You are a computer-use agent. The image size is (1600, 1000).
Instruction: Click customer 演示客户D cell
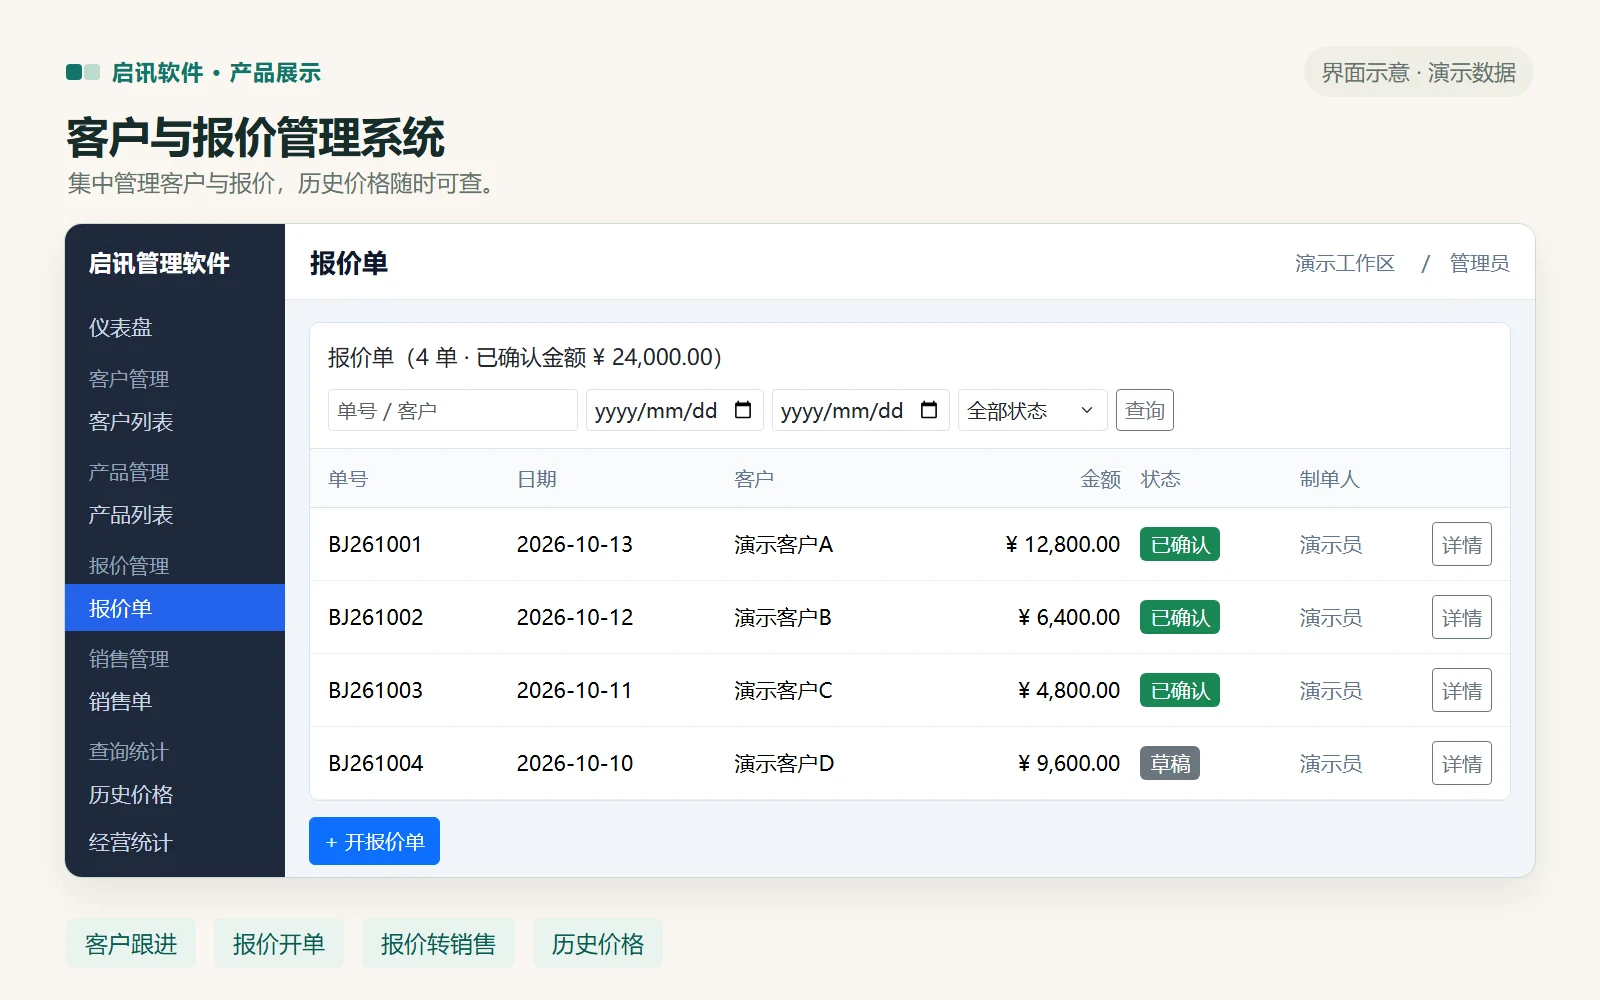point(784,763)
